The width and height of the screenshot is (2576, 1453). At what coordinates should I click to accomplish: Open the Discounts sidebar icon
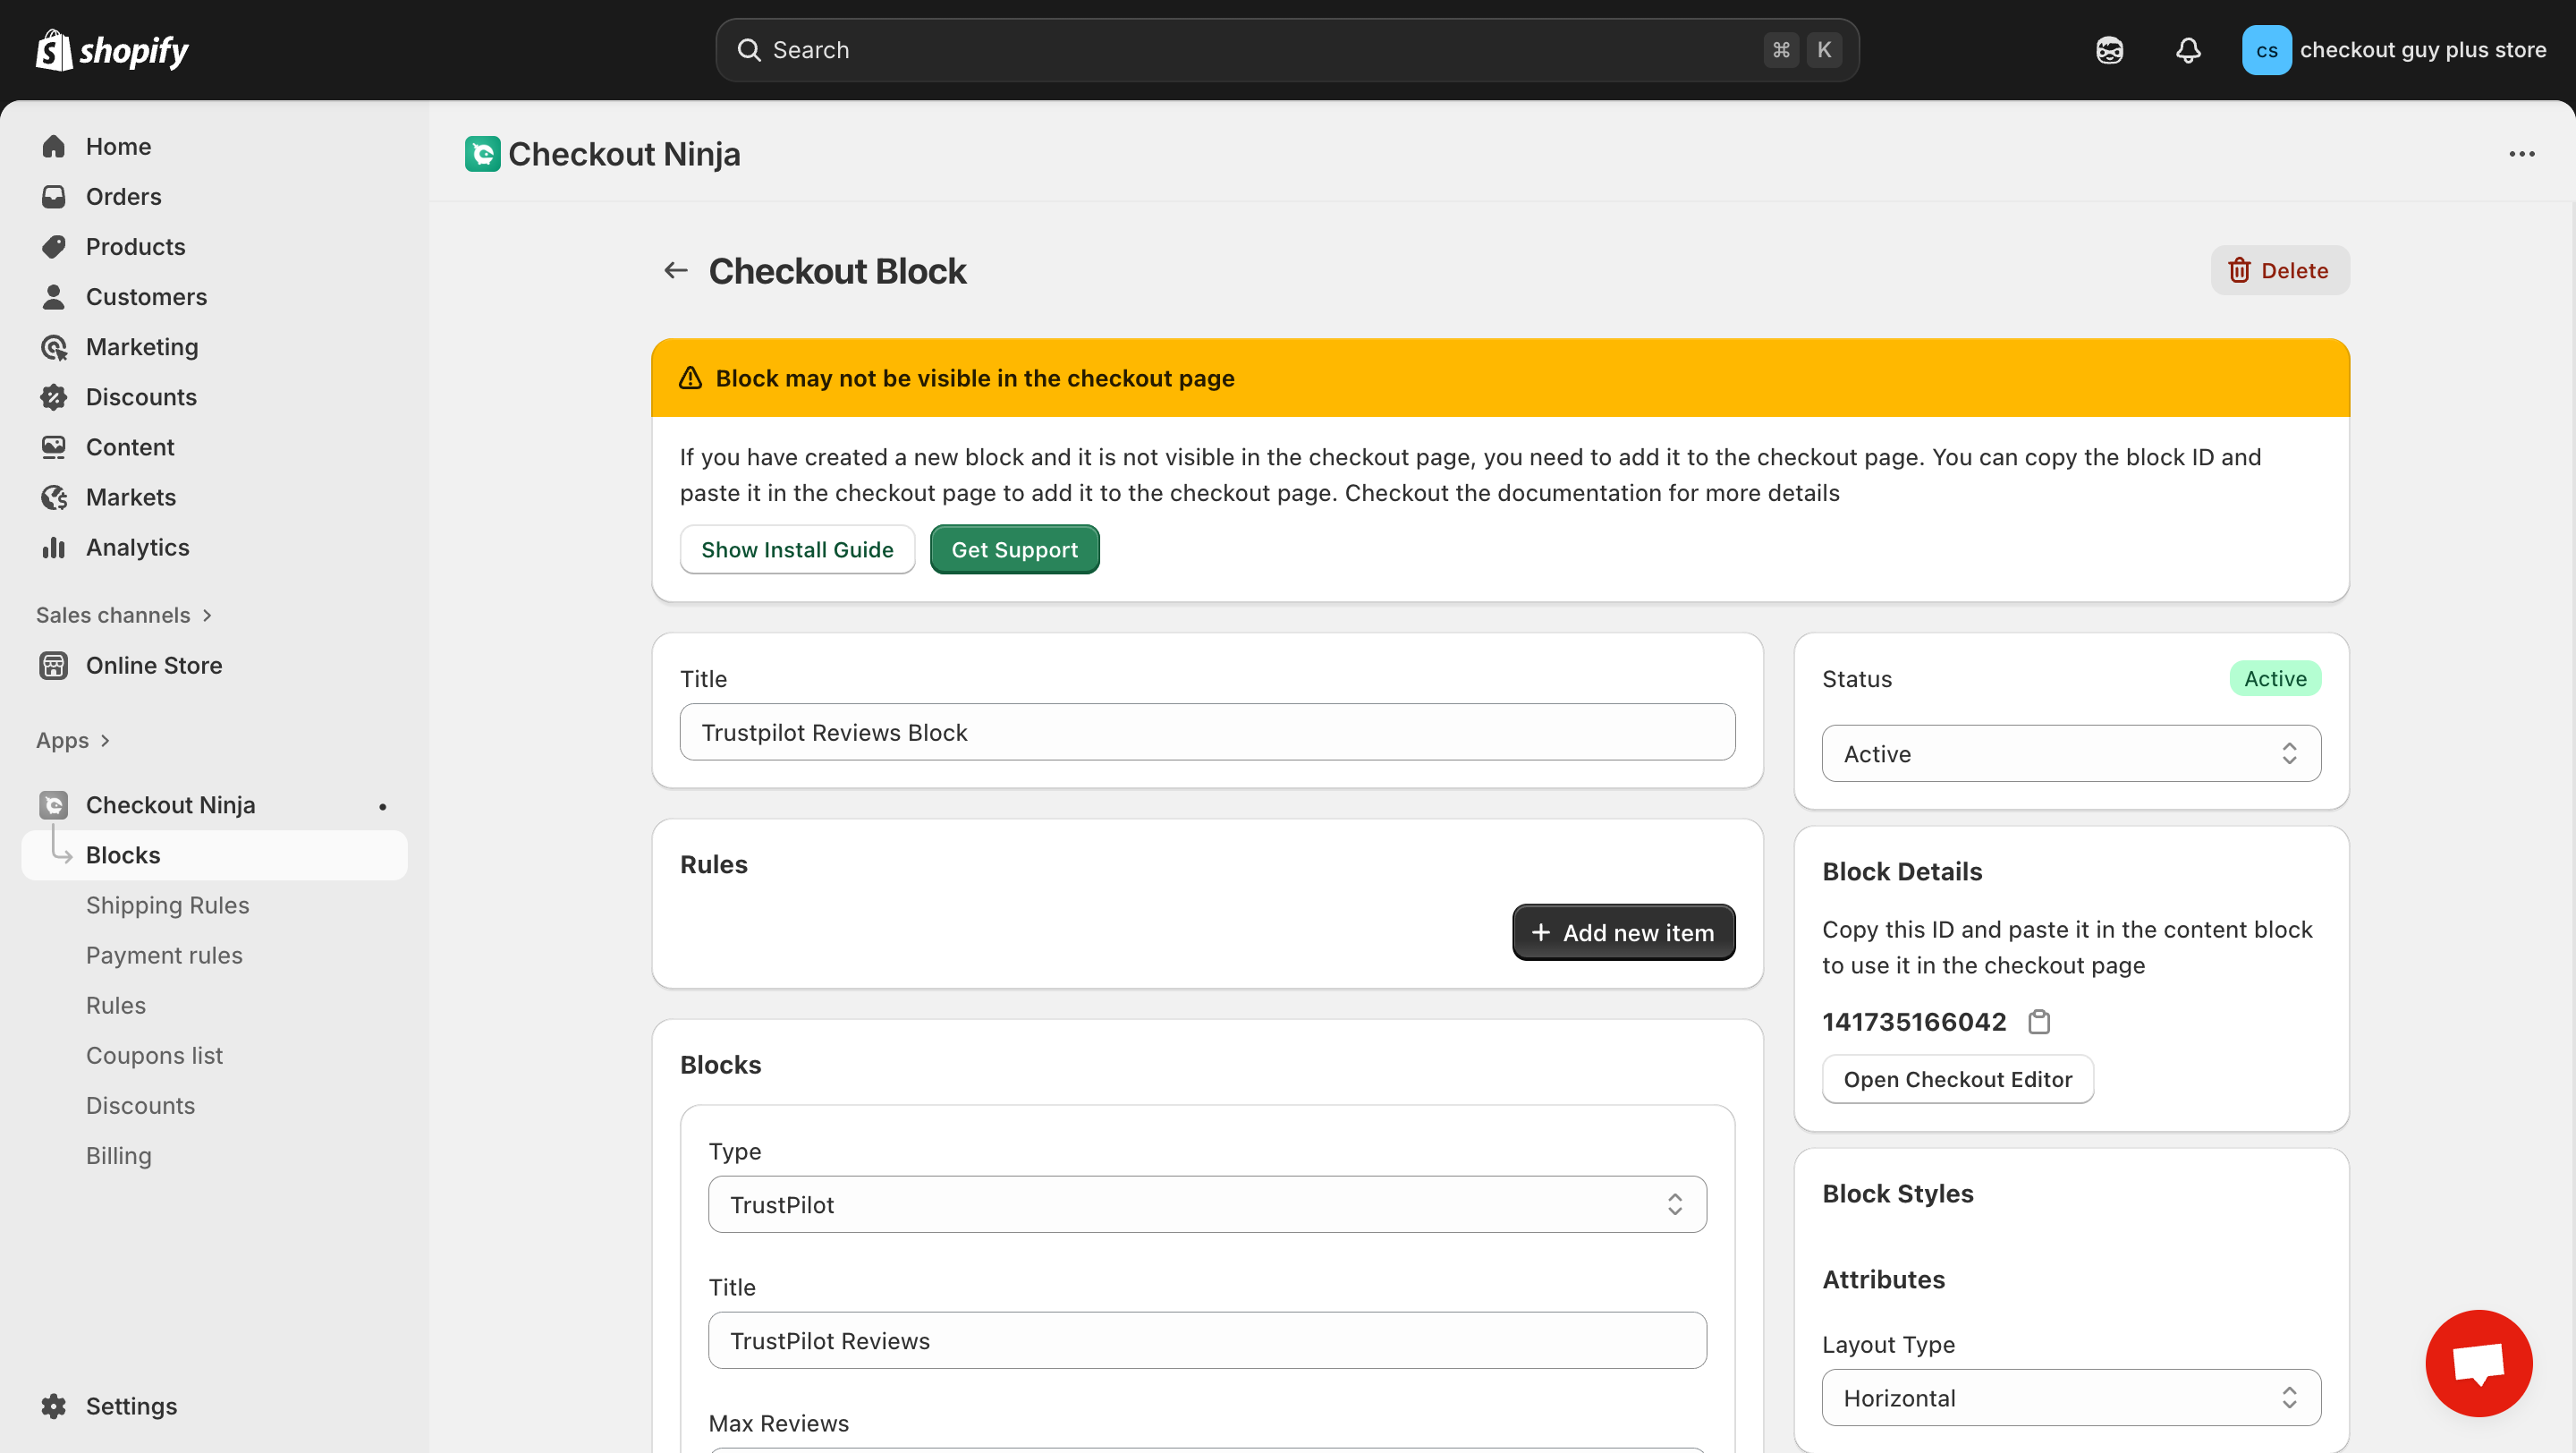pos(55,397)
